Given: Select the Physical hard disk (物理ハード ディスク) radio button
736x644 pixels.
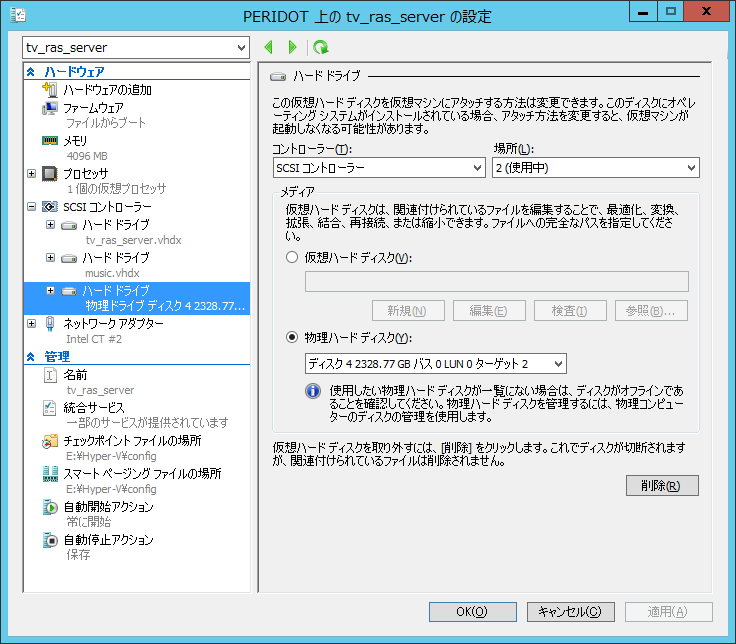Looking at the screenshot, I should click(x=292, y=337).
